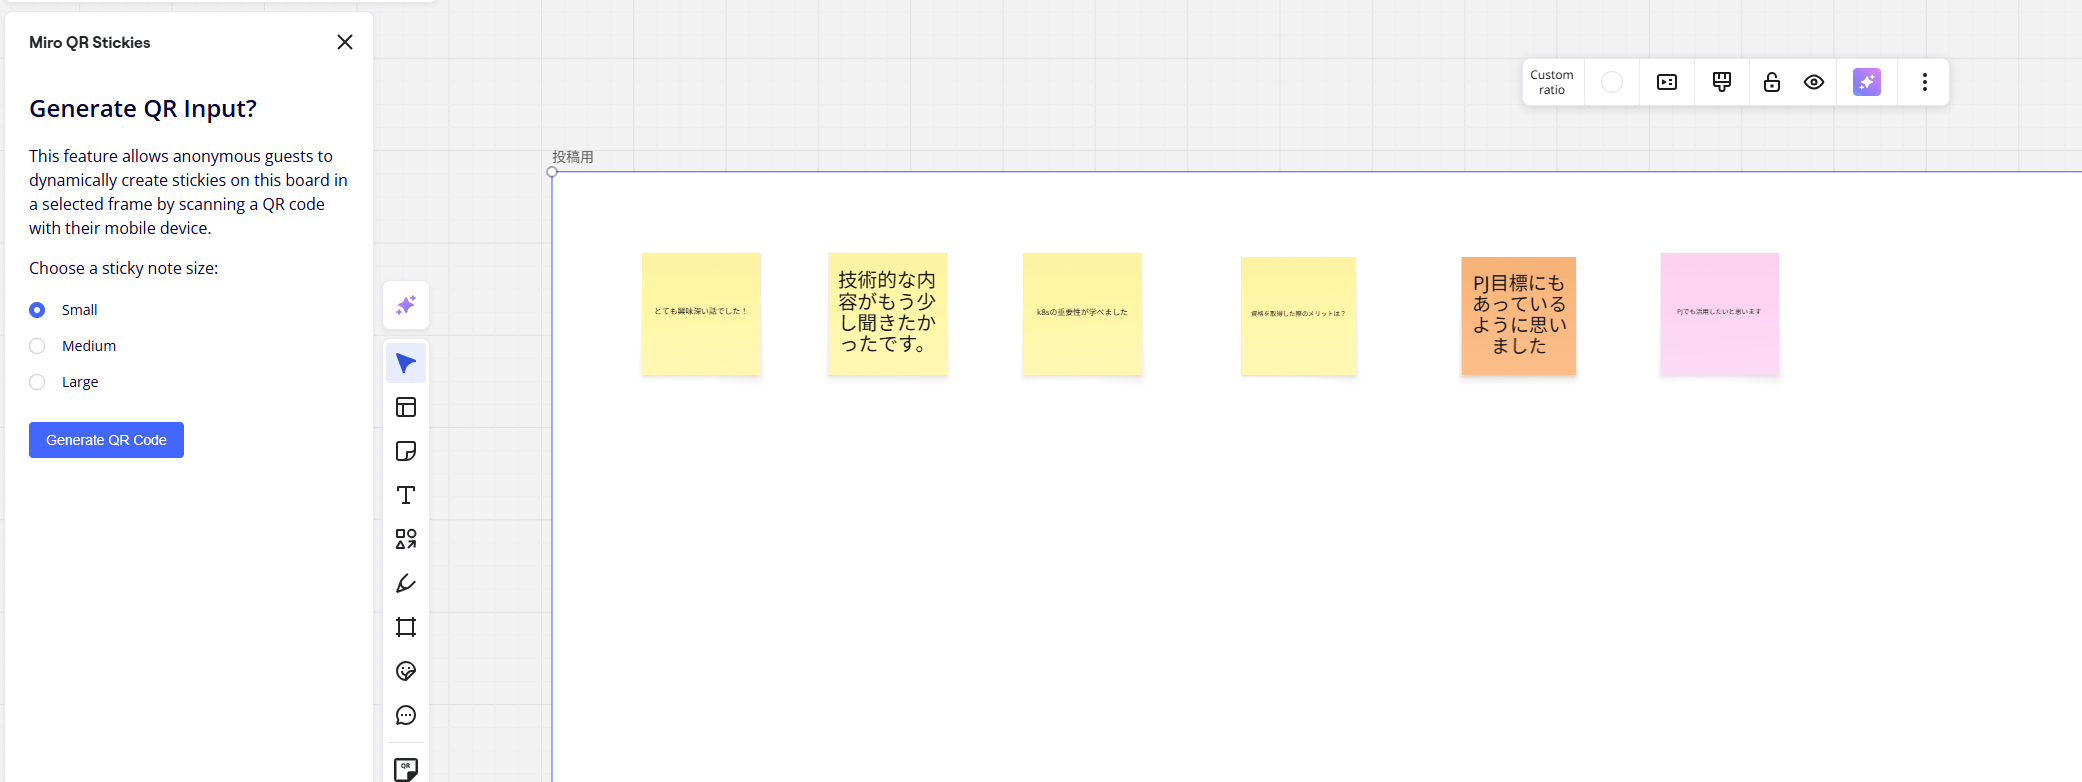
Task: Select the Frame tool
Action: tap(406, 627)
